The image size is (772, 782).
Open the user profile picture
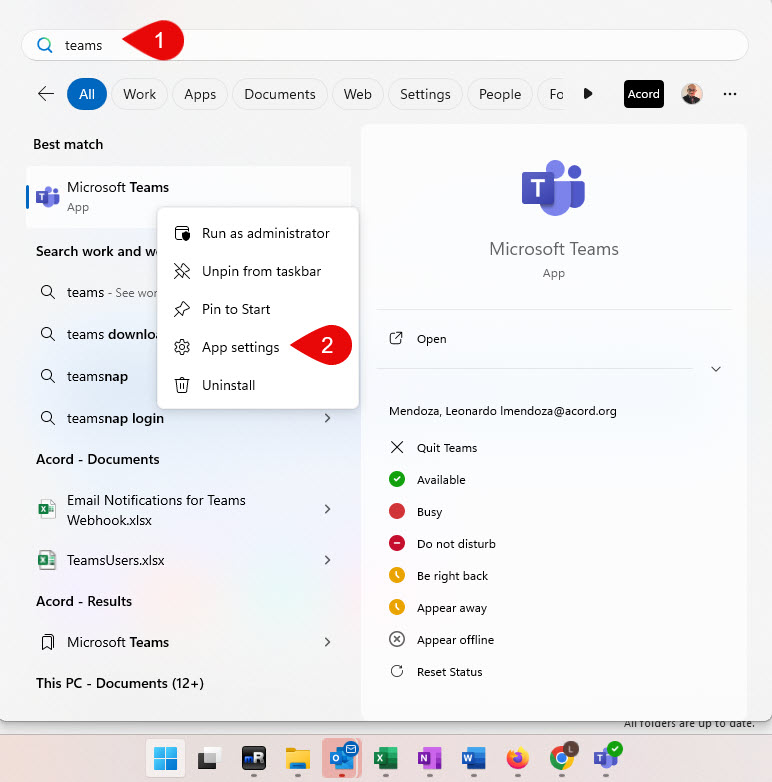point(691,94)
